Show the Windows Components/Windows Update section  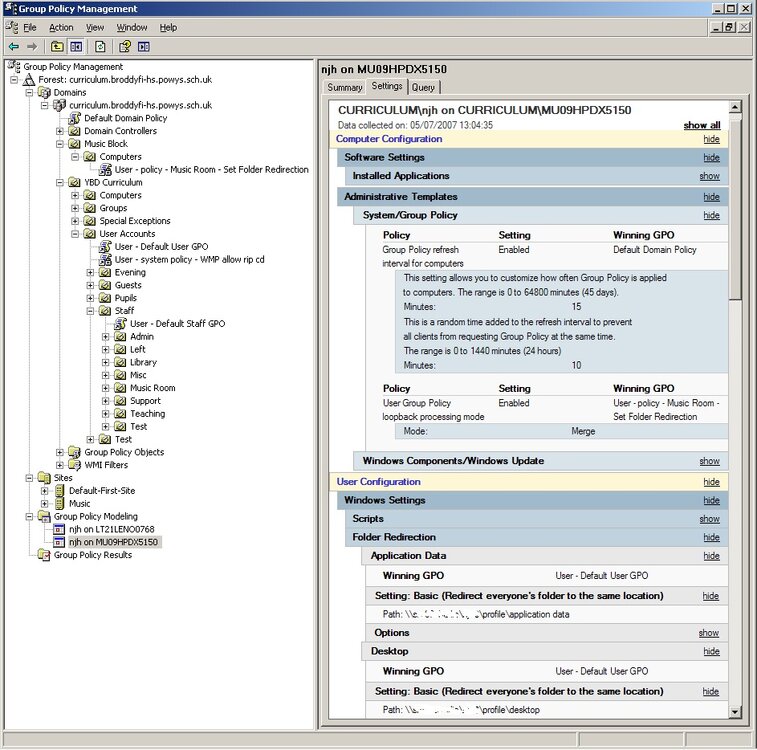(x=710, y=461)
